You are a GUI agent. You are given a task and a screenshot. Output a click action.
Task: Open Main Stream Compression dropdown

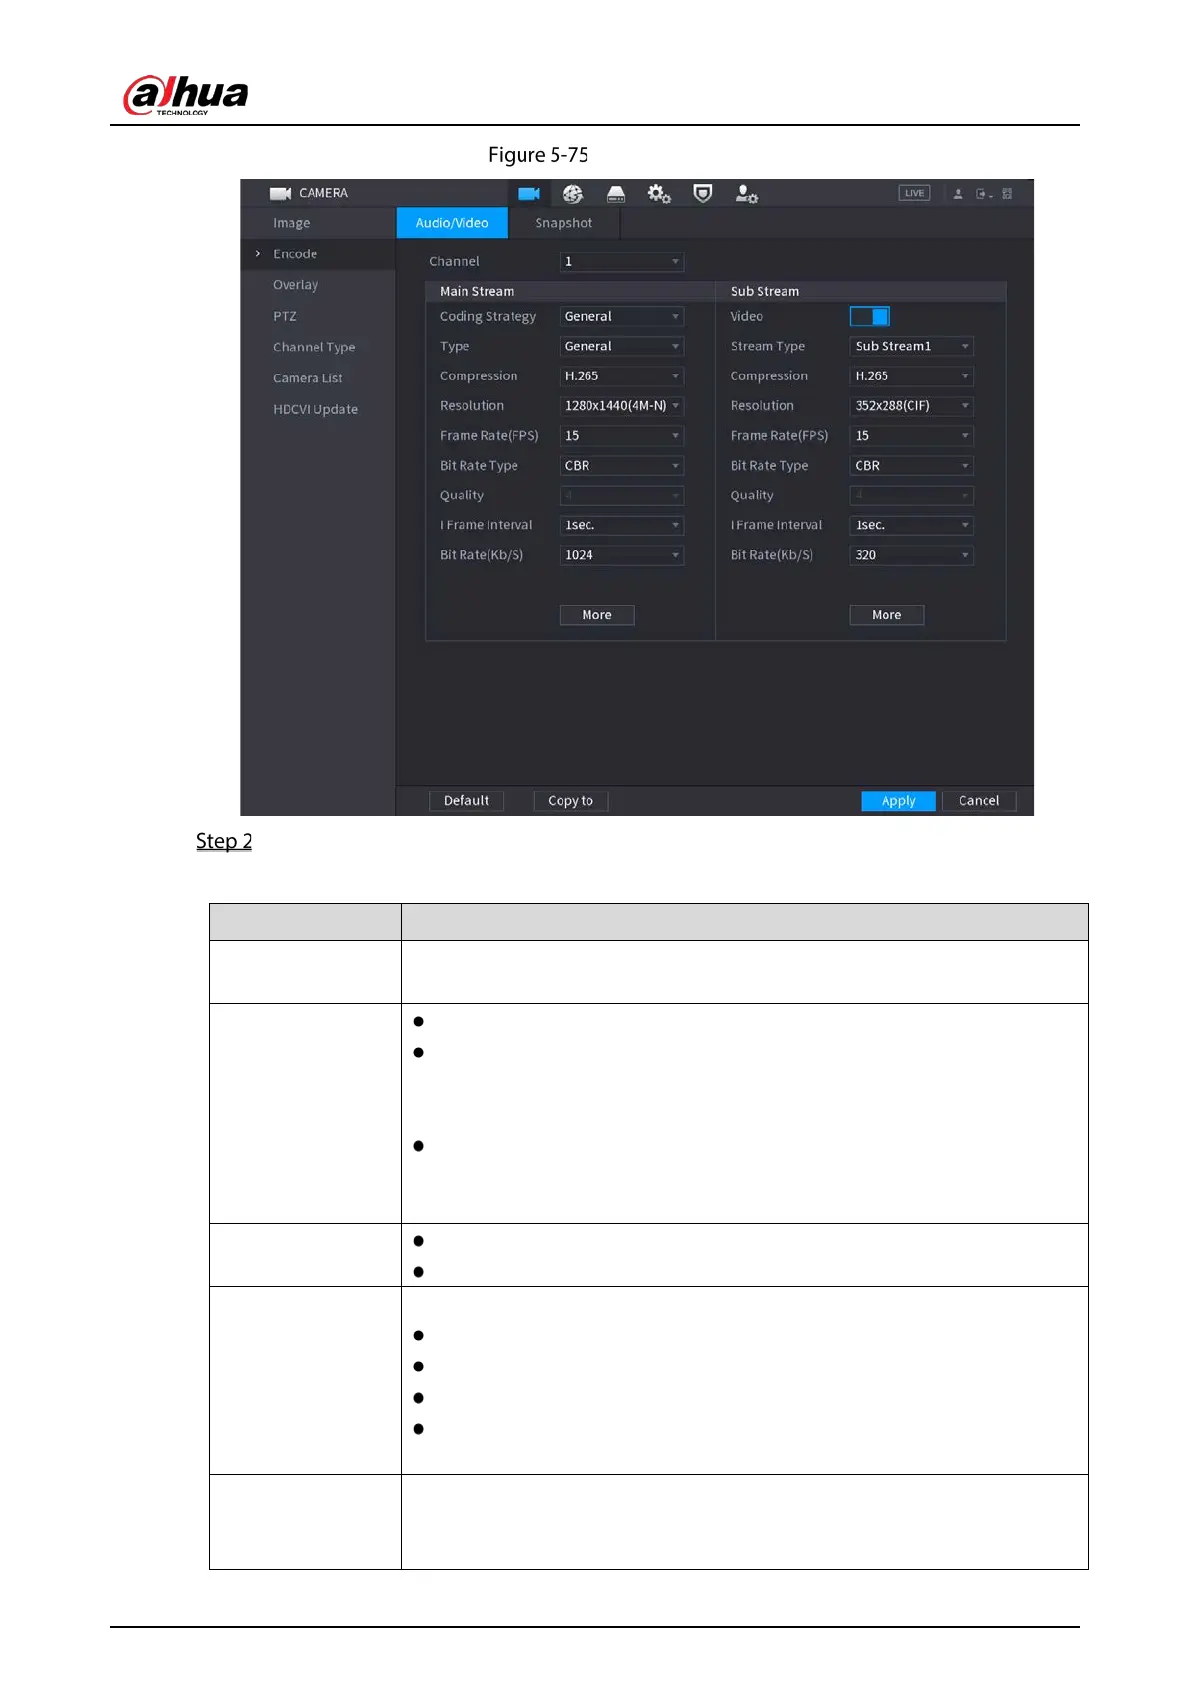point(622,376)
